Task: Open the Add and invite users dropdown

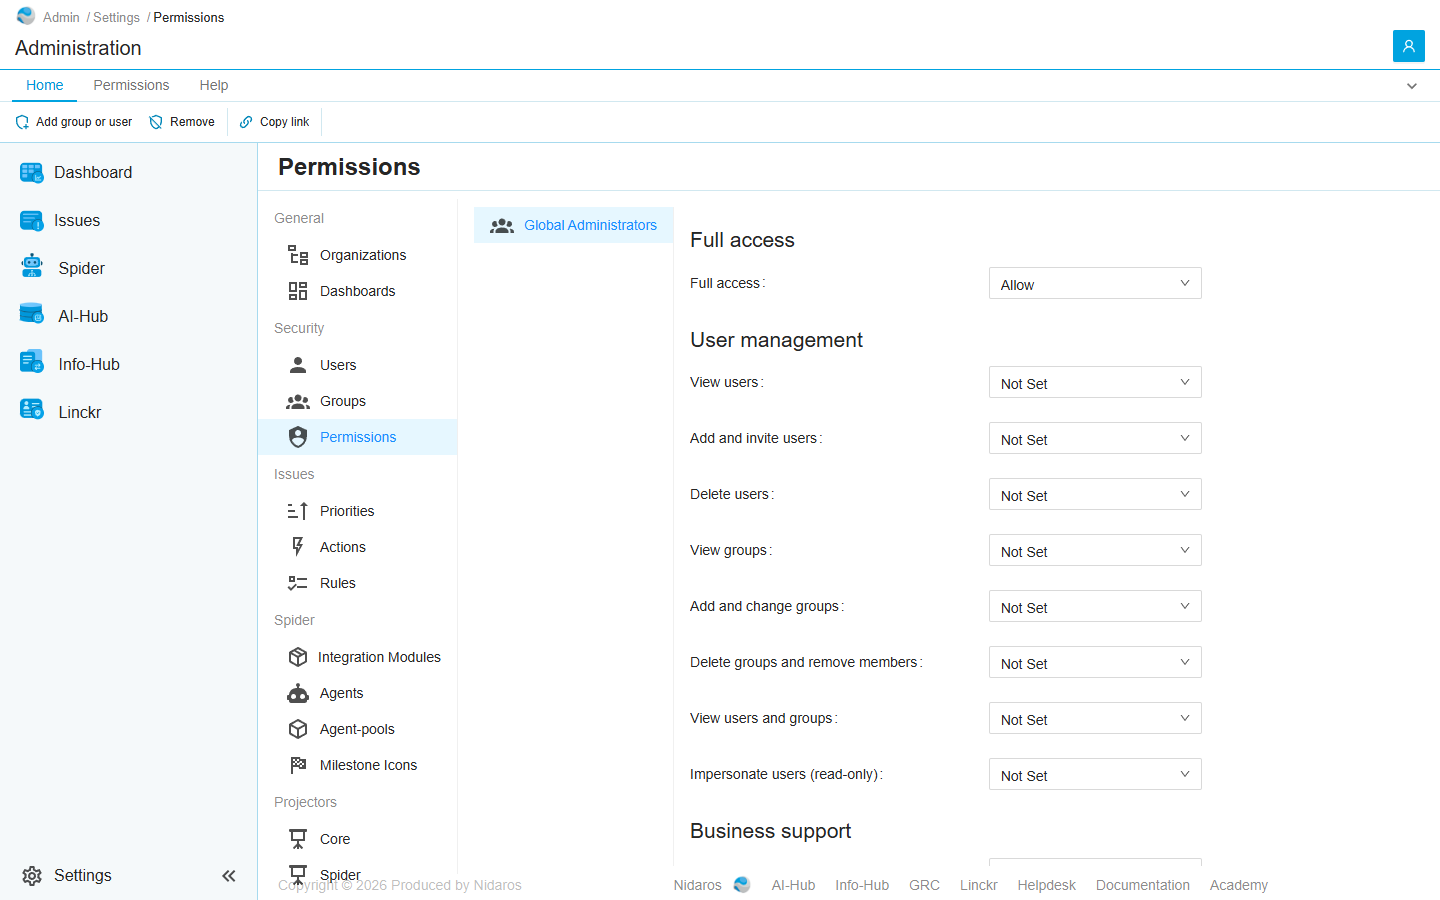Action: pos(1095,438)
